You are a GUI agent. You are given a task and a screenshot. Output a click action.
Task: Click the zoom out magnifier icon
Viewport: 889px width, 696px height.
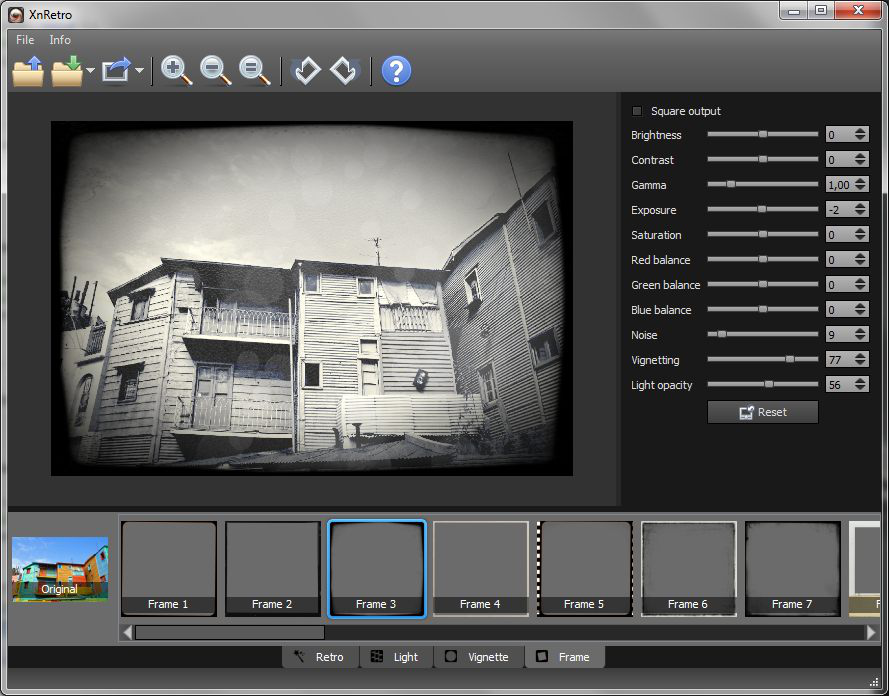[x=216, y=71]
